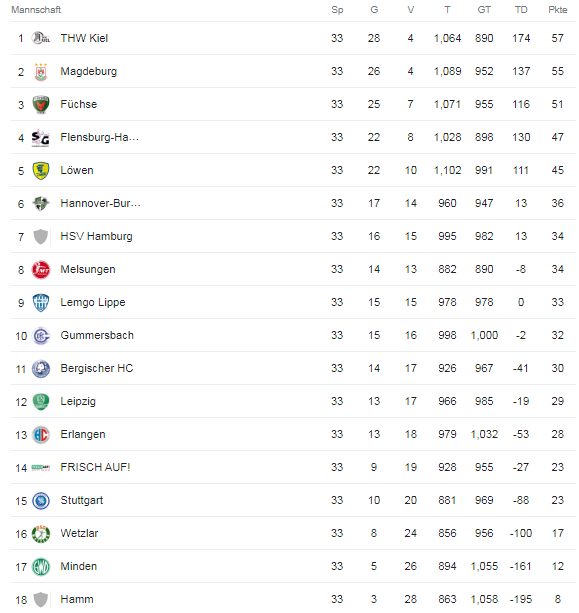Screen dimensions: 579x613
Task: Click the Pkte column header
Action: point(557,10)
